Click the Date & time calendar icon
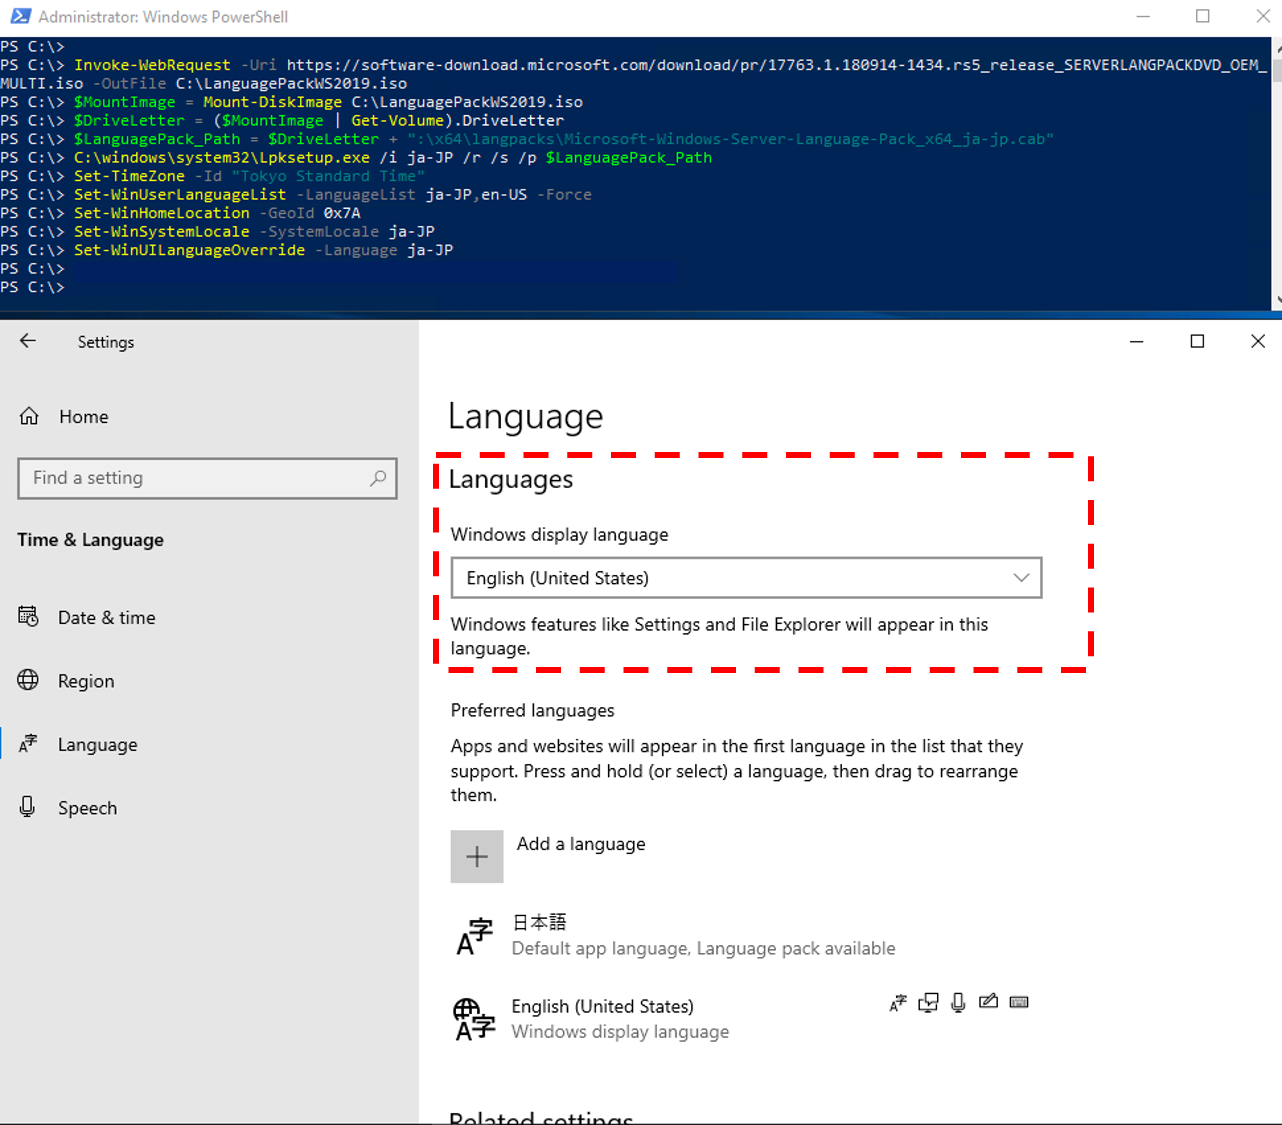 28,617
